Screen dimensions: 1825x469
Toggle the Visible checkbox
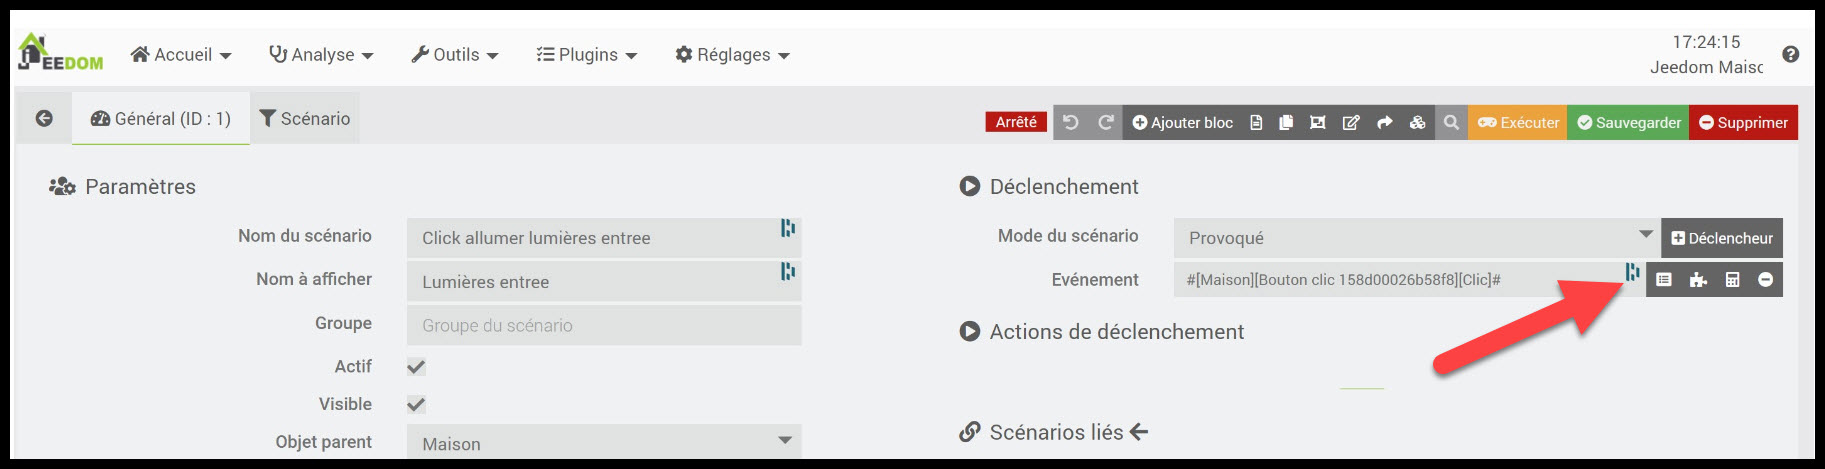point(416,405)
